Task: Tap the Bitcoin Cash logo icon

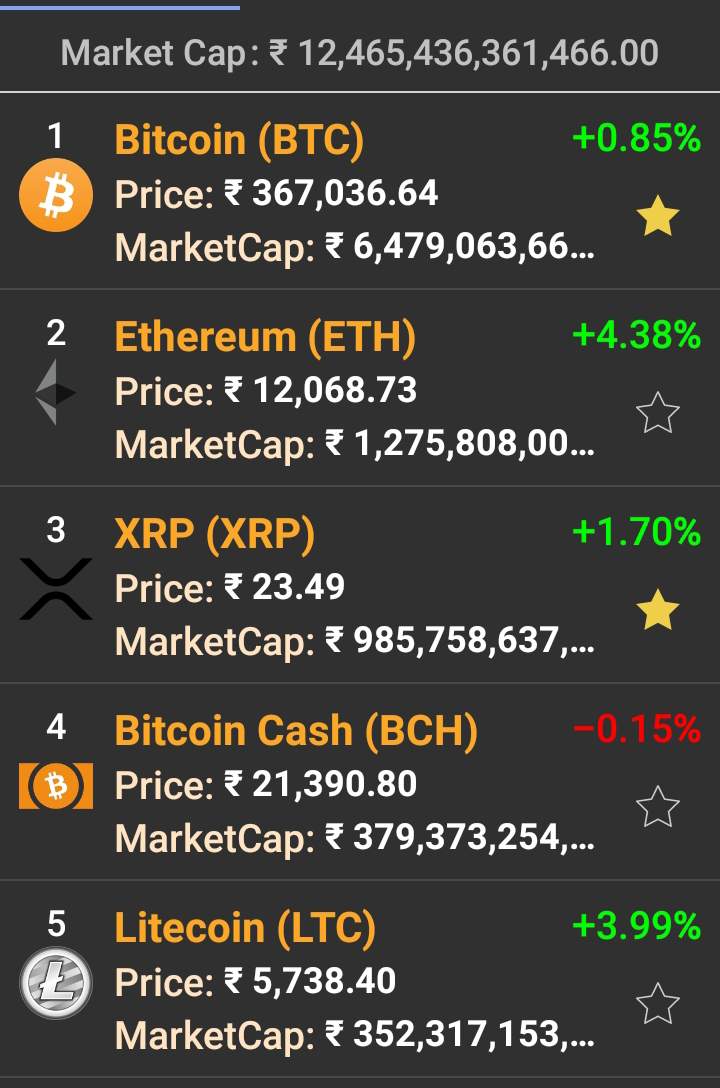Action: click(x=56, y=787)
